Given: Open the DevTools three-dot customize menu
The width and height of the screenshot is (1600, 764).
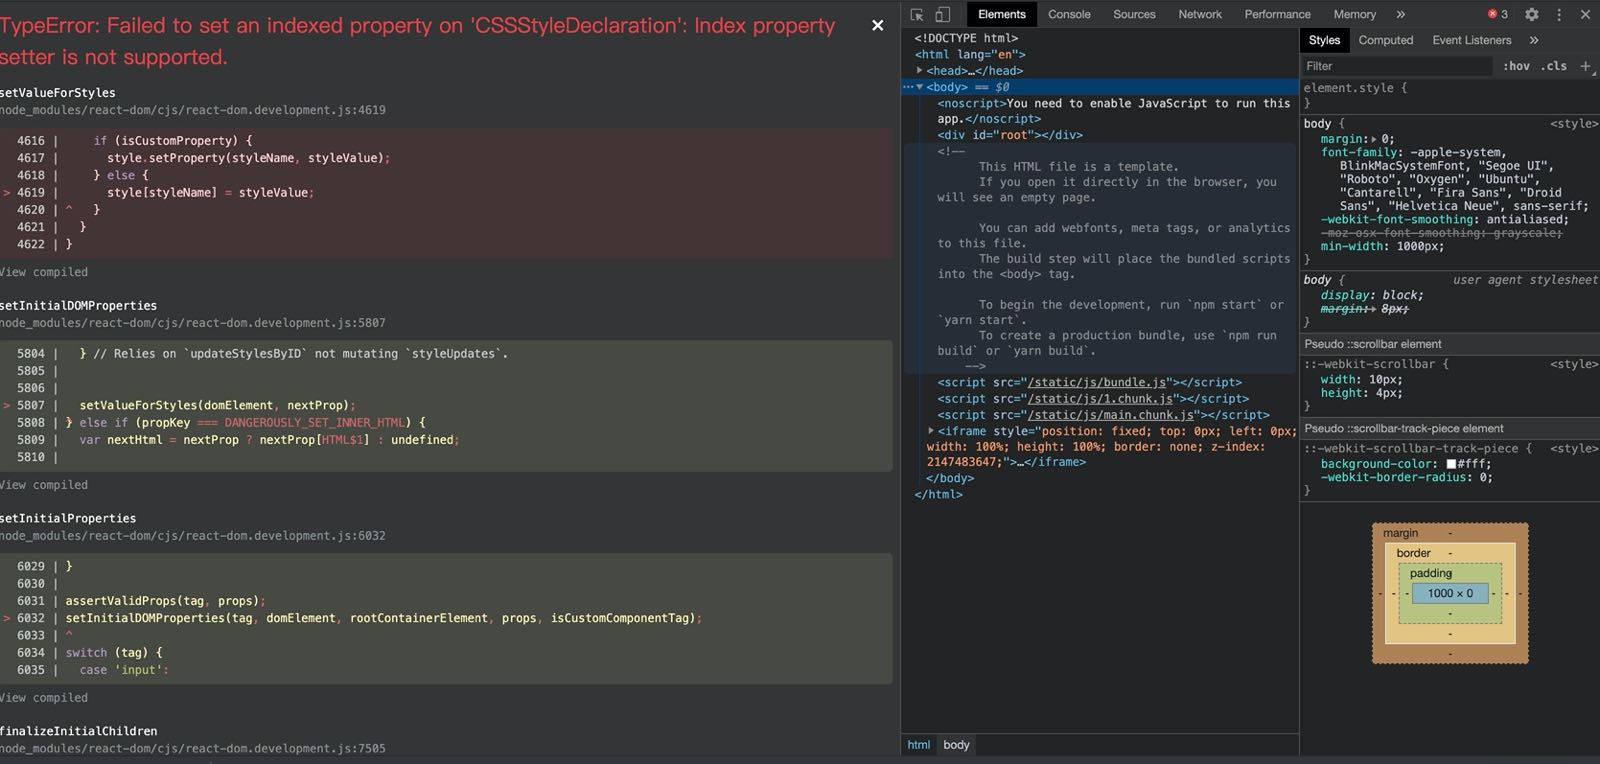Looking at the screenshot, I should click(1559, 14).
